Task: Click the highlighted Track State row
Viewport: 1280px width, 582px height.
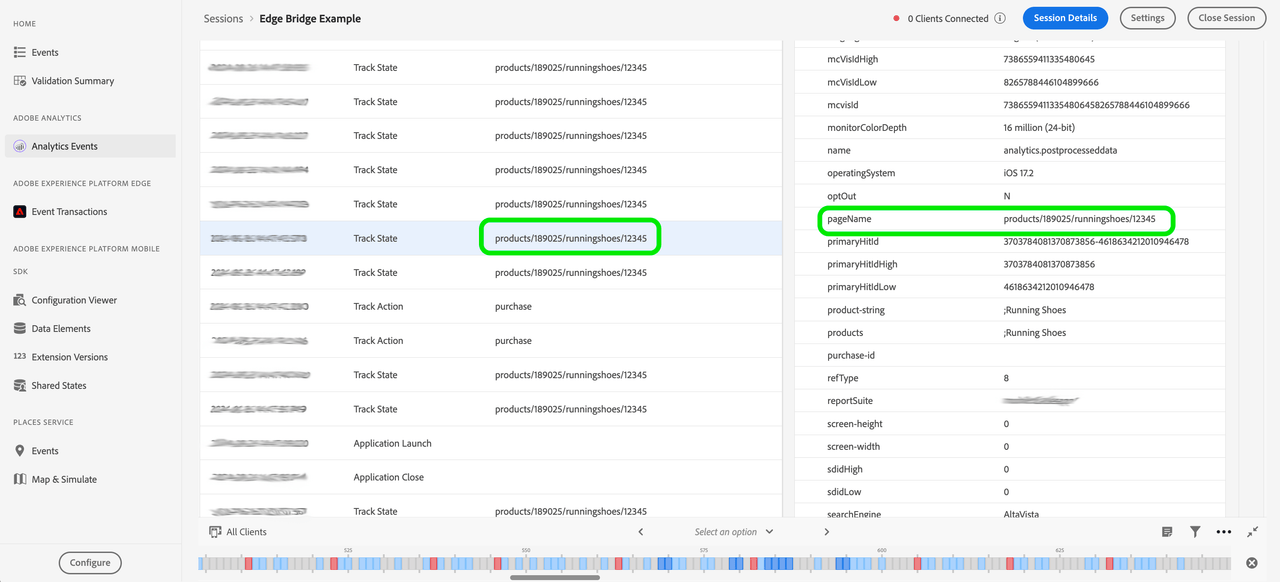Action: click(491, 239)
